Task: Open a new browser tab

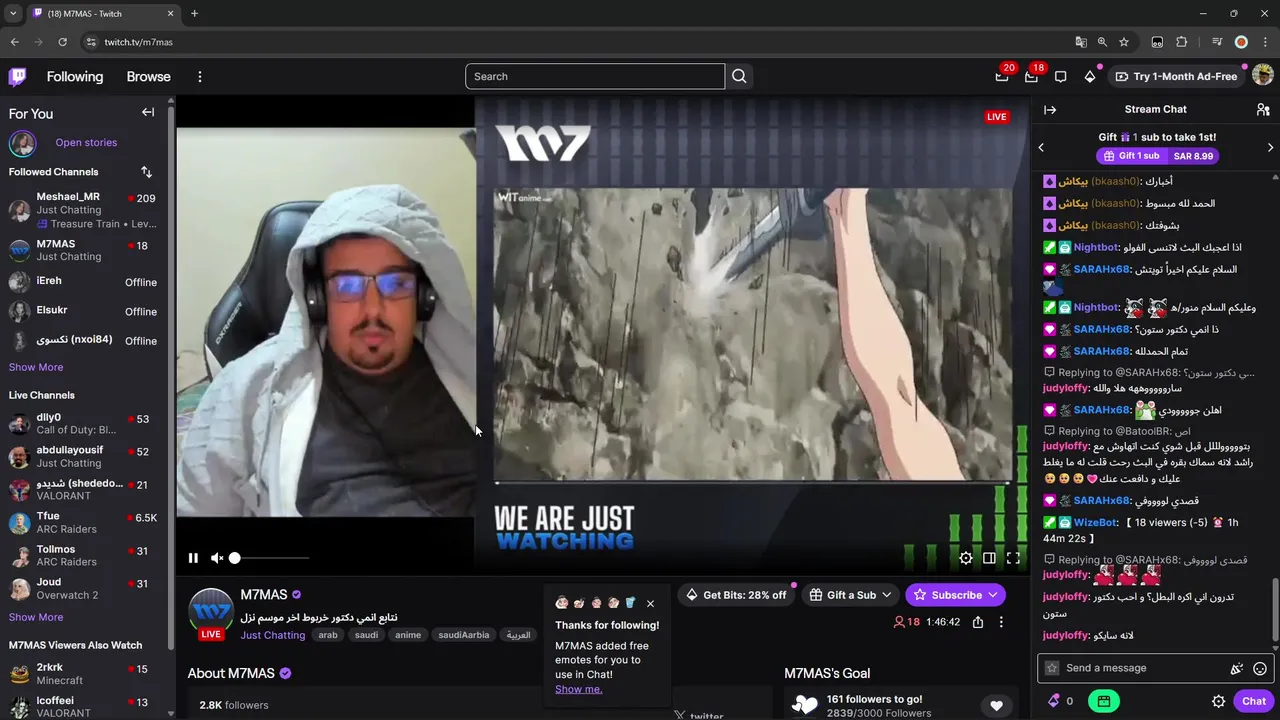Action: point(194,13)
